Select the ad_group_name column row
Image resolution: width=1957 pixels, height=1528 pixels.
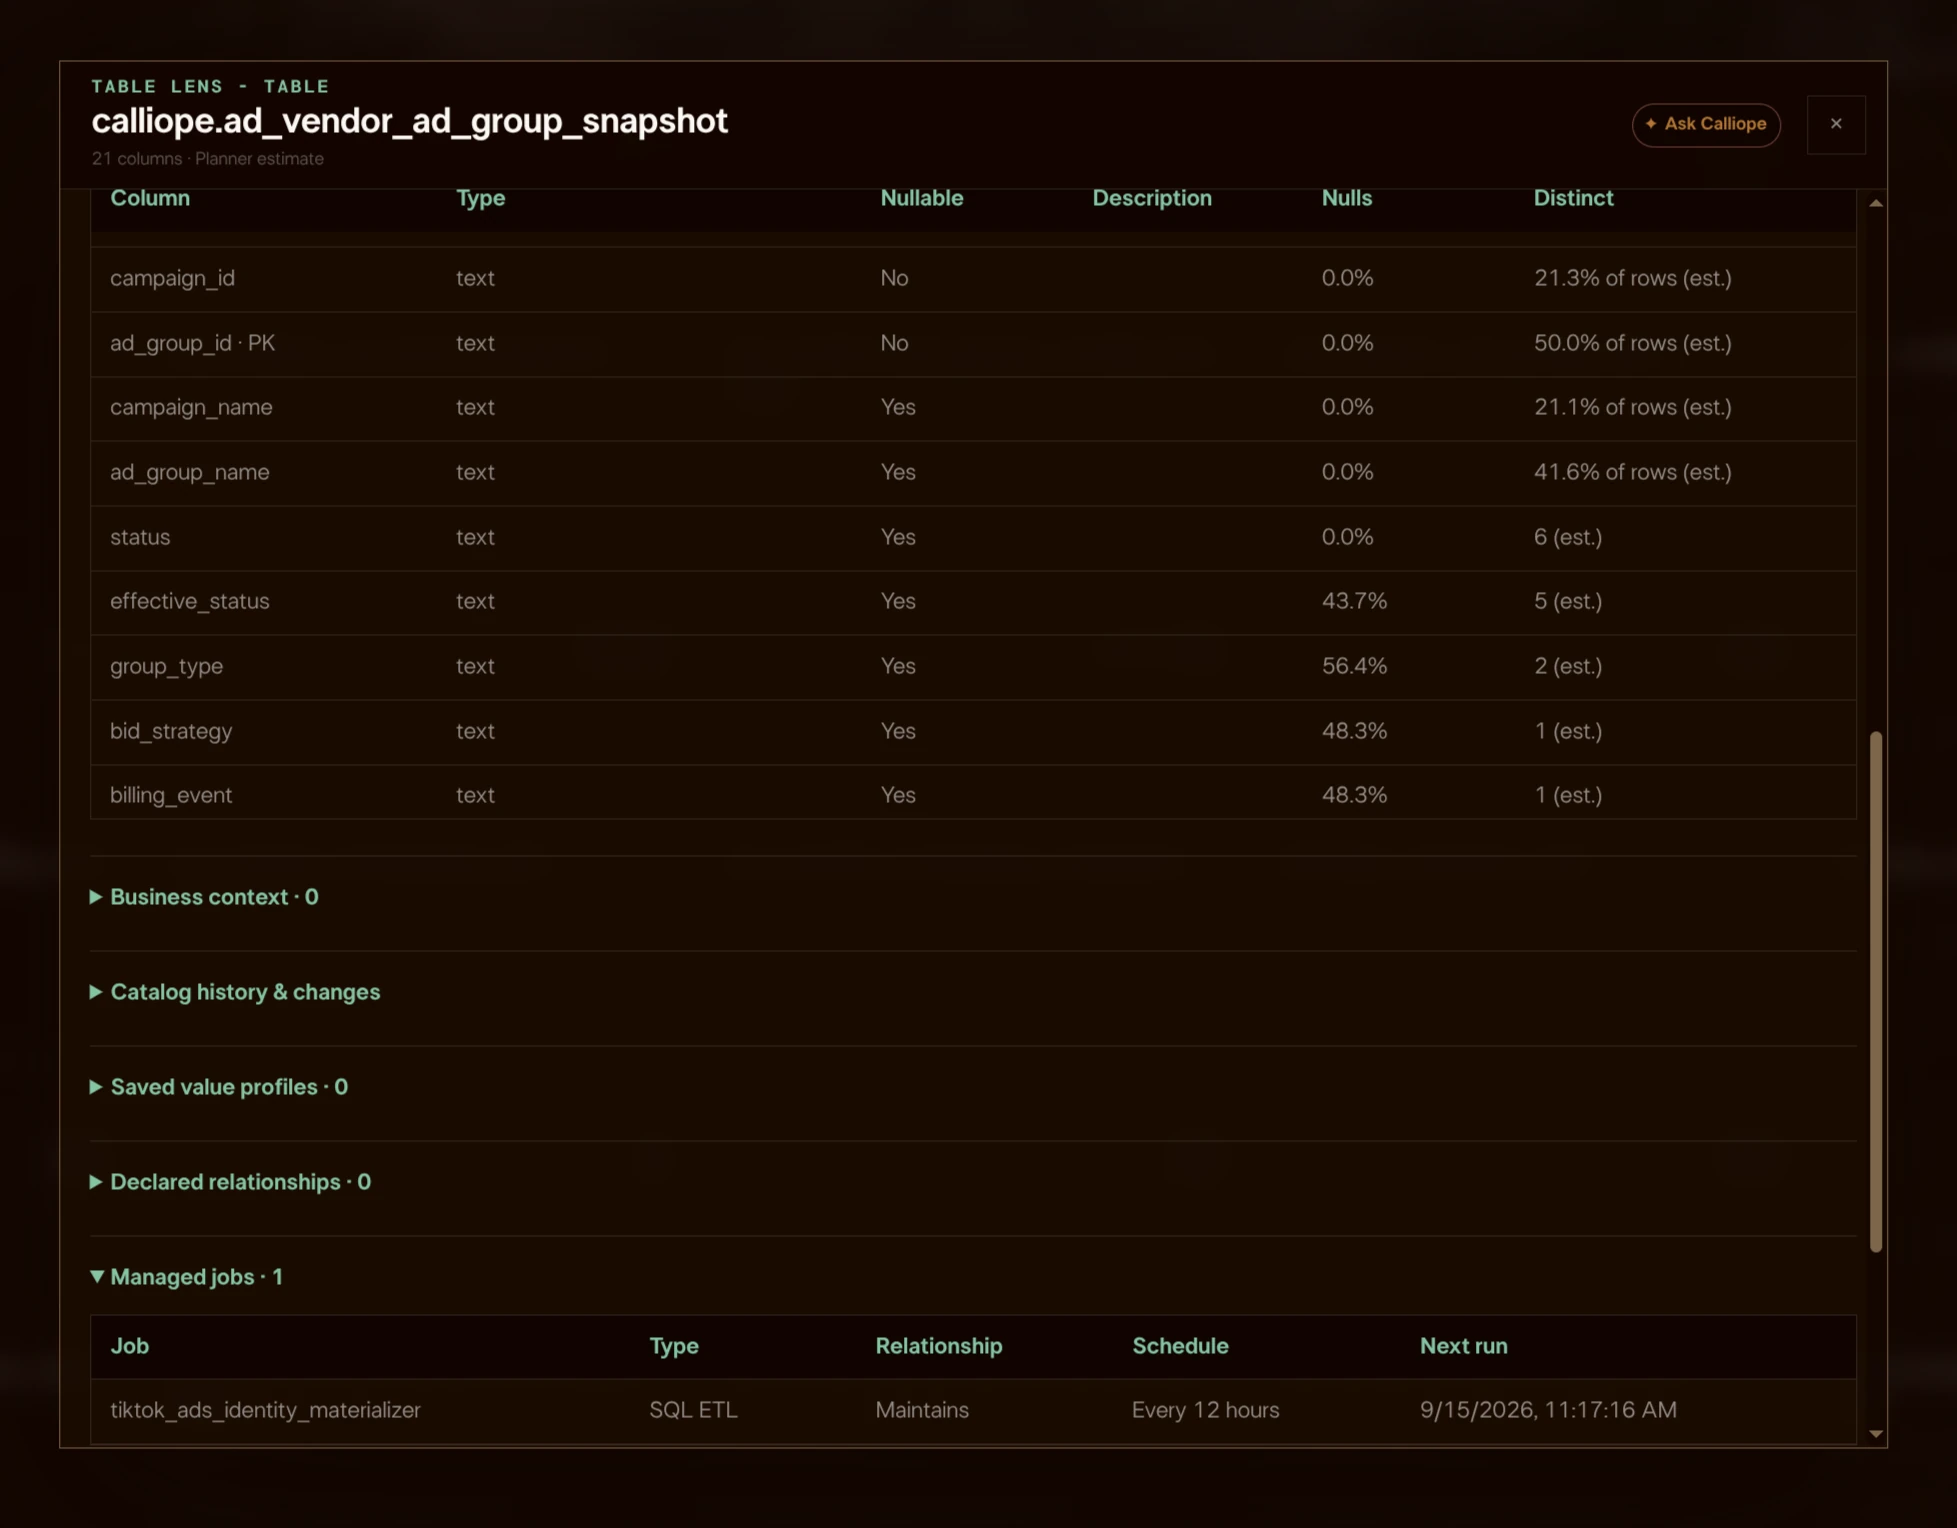point(973,473)
